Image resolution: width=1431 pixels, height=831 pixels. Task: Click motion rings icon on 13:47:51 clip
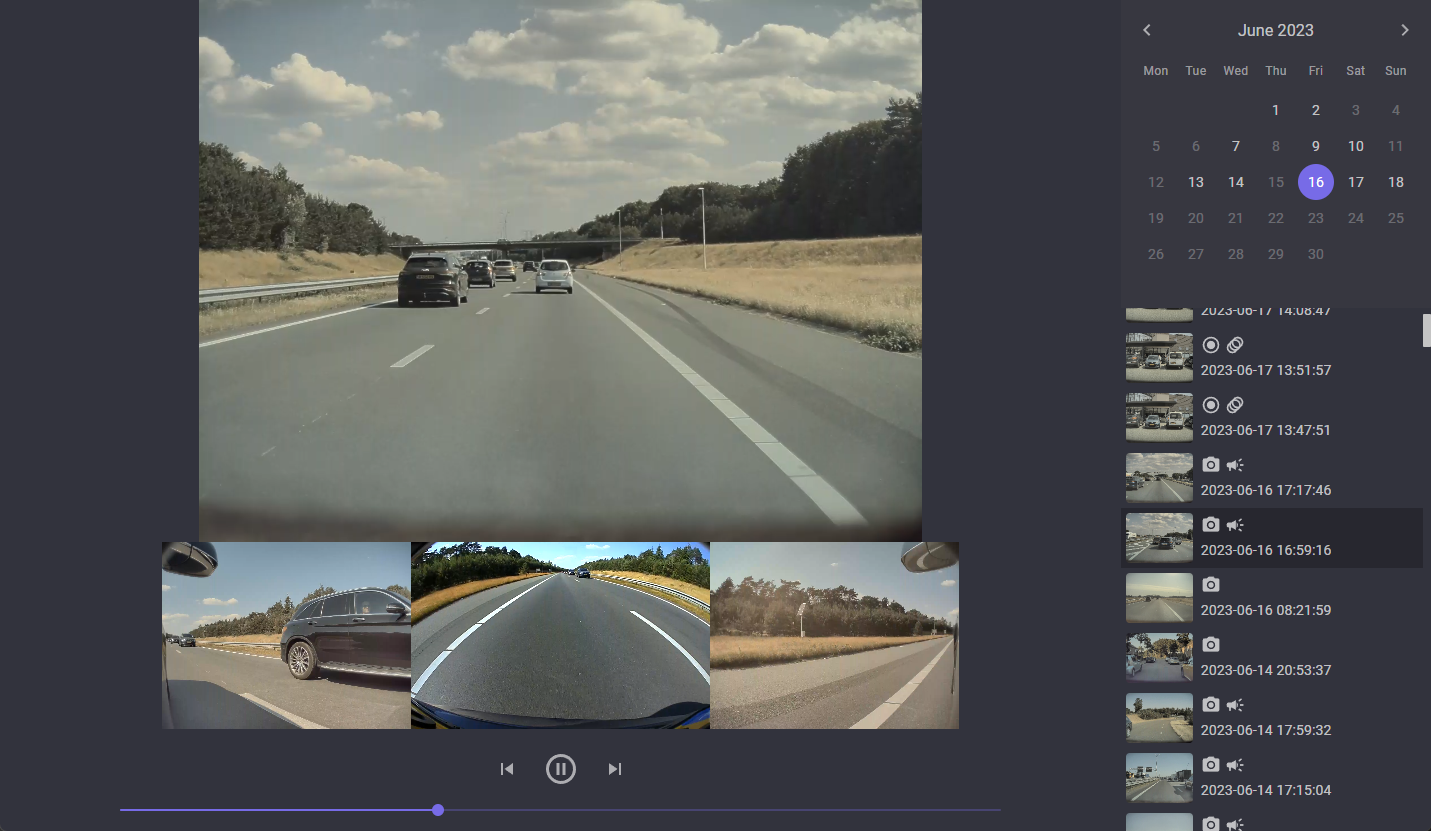tap(1235, 405)
